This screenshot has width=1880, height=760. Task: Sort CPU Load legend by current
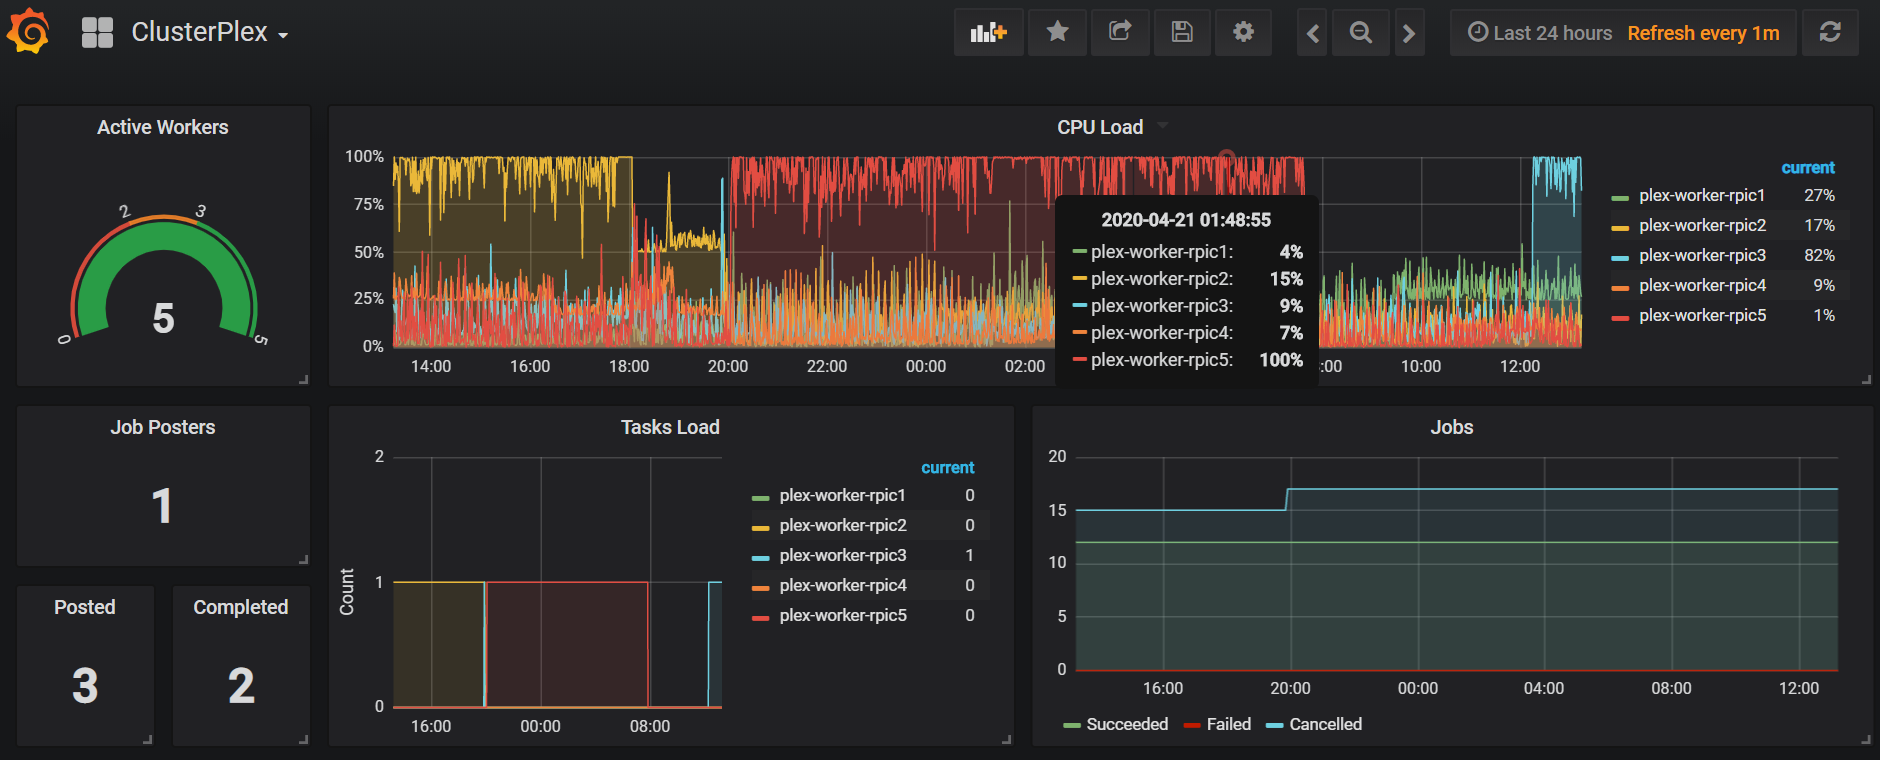point(1808,167)
